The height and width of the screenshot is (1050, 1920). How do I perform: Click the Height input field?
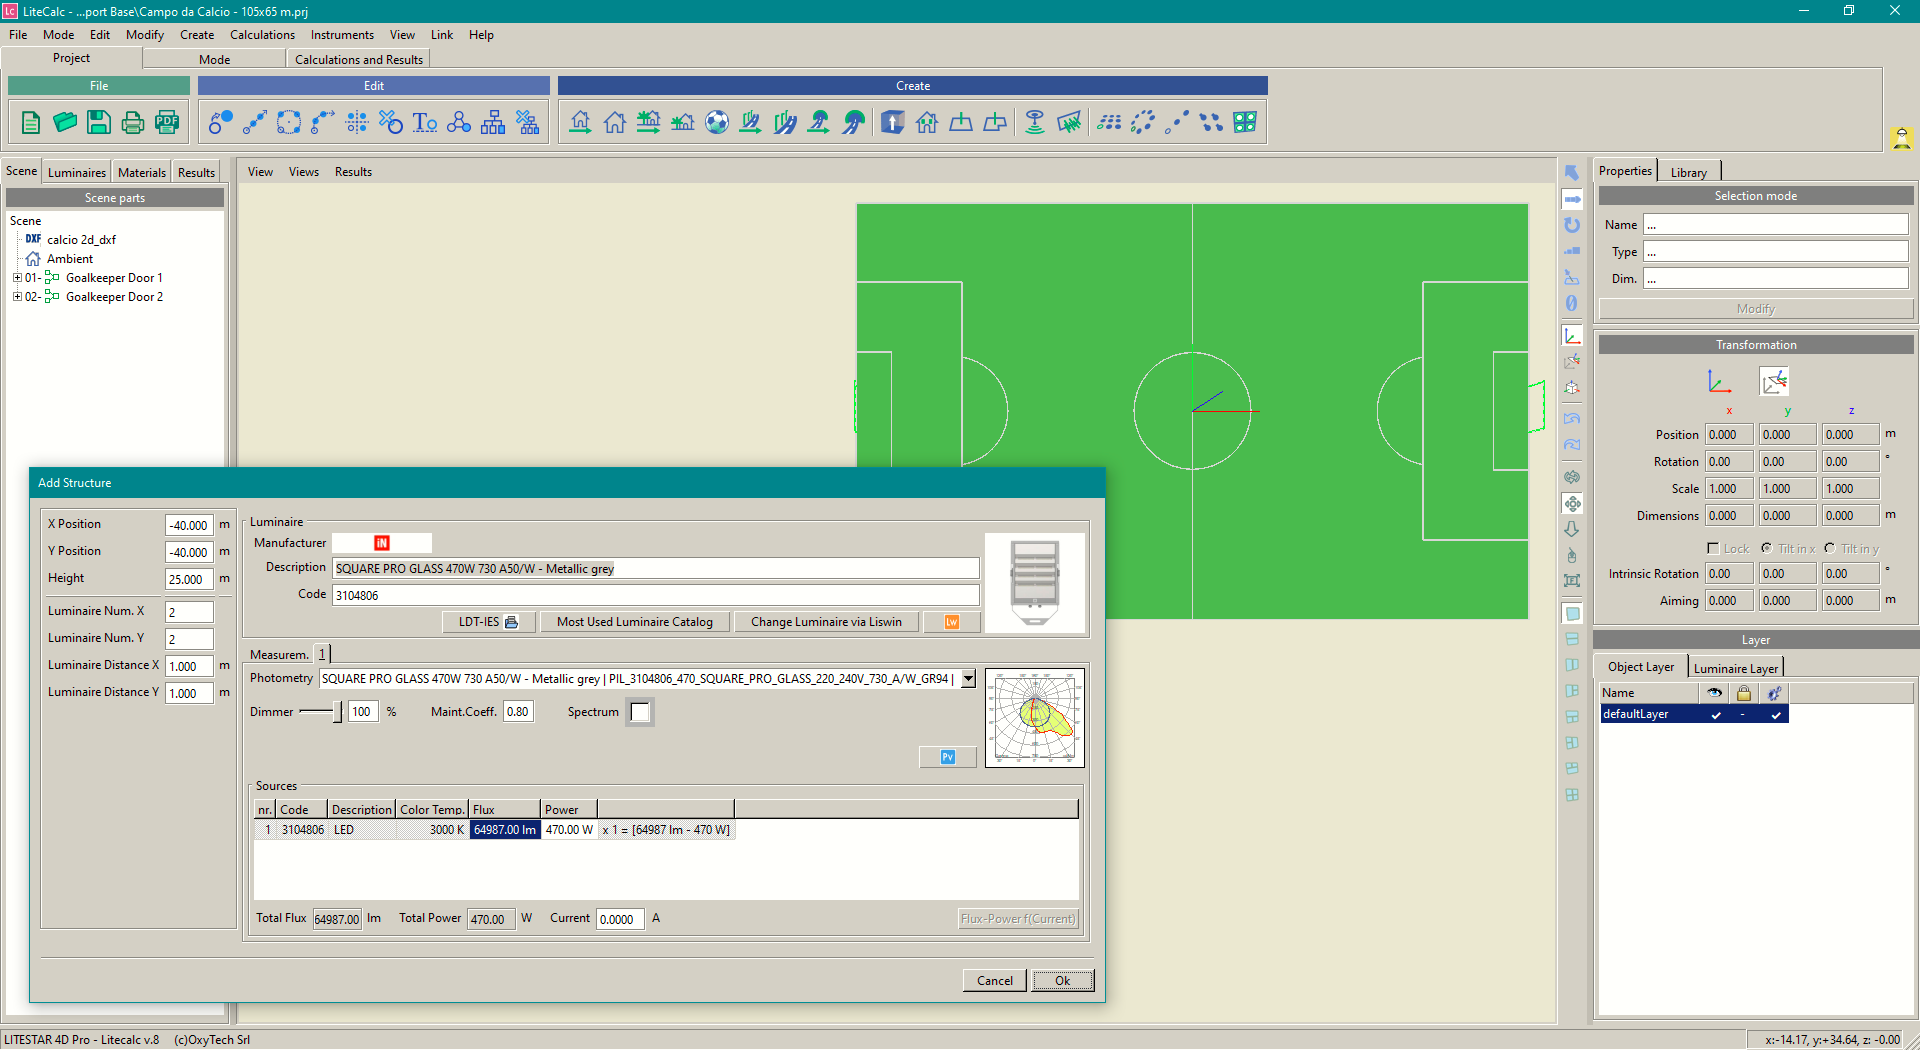click(x=189, y=579)
